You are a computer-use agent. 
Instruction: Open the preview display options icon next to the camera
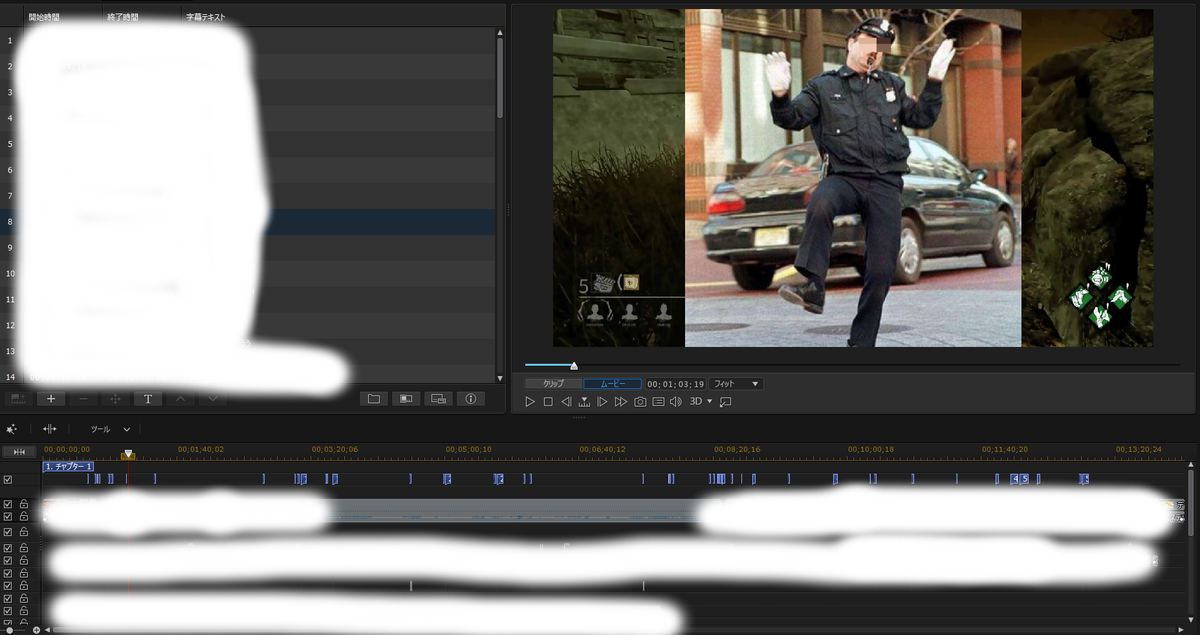pos(658,401)
